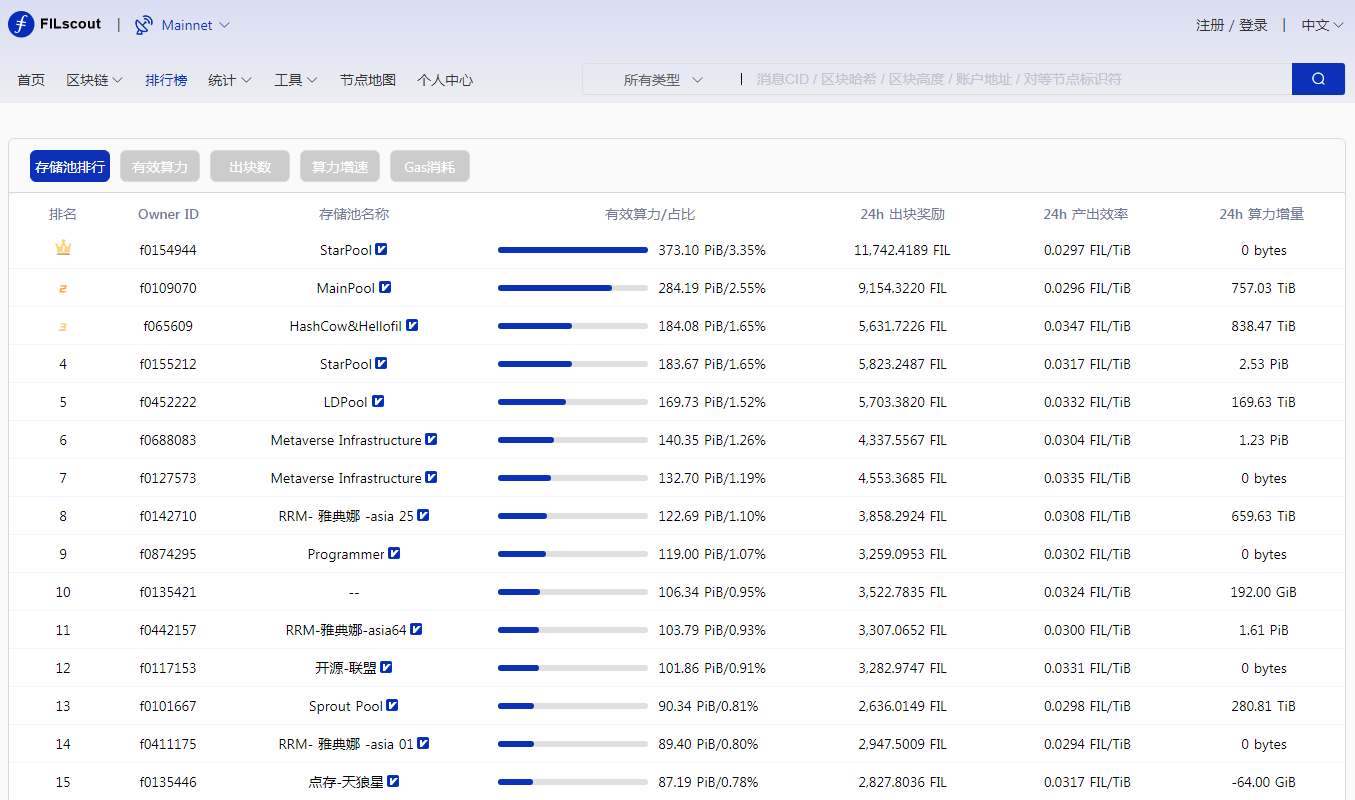The image size is (1355, 800).
Task: Switch to the 有效算力 tab
Action: pos(160,167)
